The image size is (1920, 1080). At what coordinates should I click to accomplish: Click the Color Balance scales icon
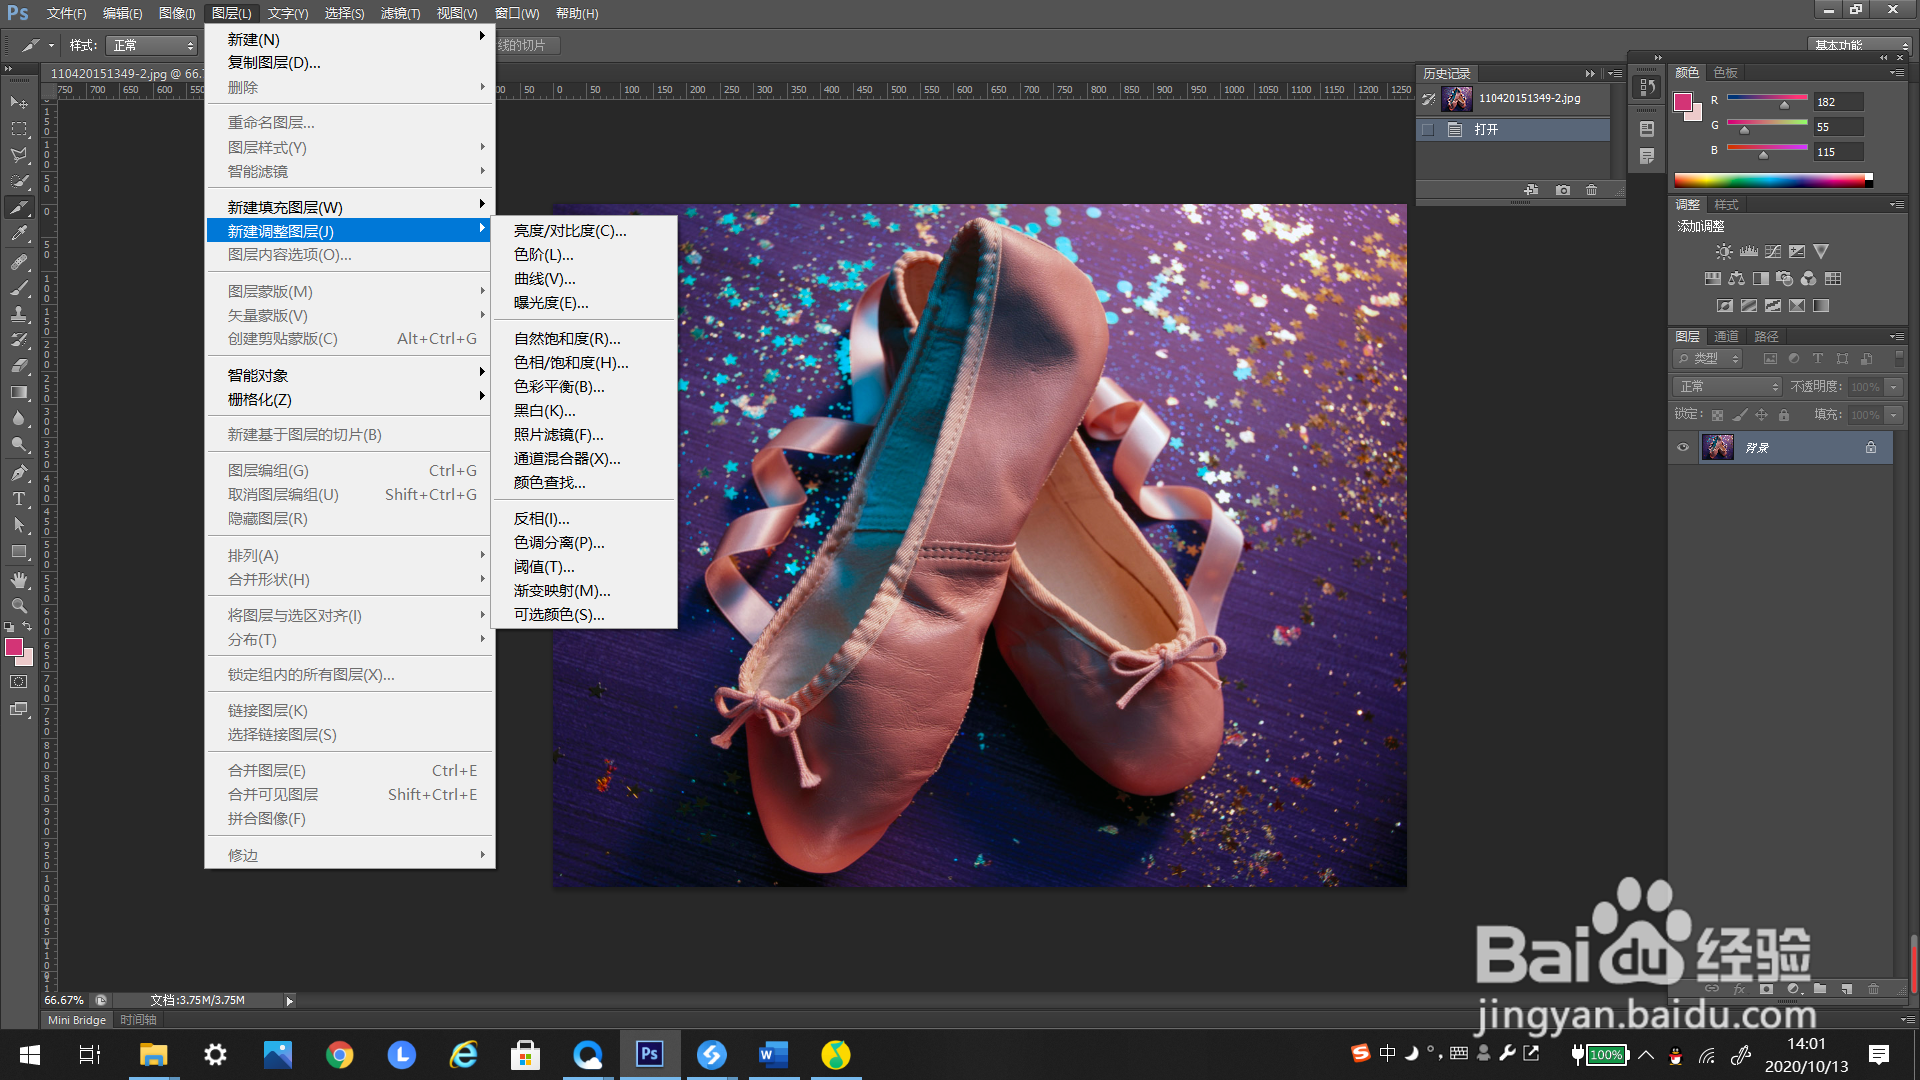[x=1737, y=279]
